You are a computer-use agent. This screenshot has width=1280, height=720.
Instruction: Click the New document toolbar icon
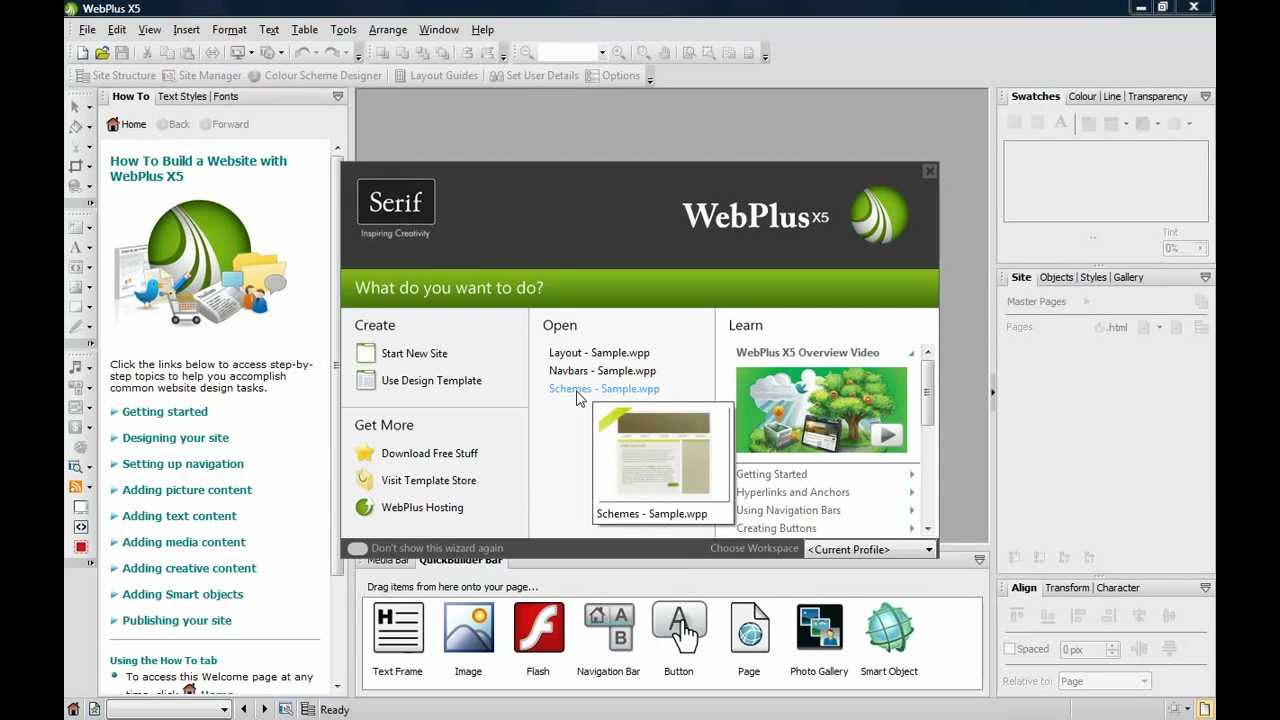(x=83, y=53)
